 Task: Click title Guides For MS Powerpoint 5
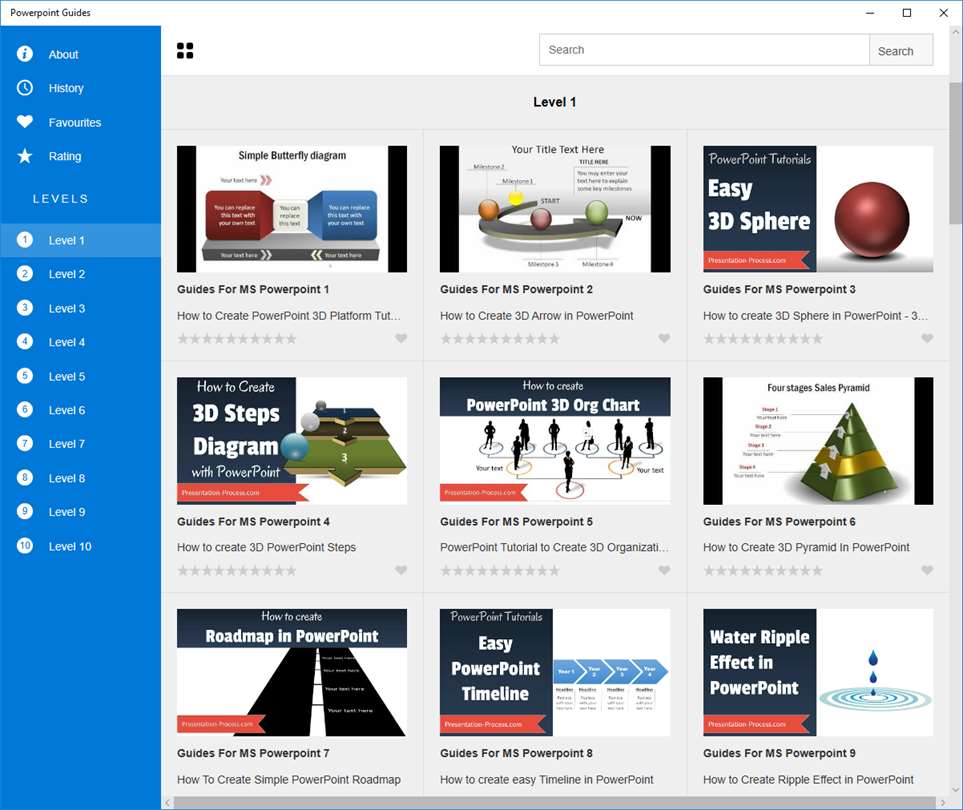517,521
